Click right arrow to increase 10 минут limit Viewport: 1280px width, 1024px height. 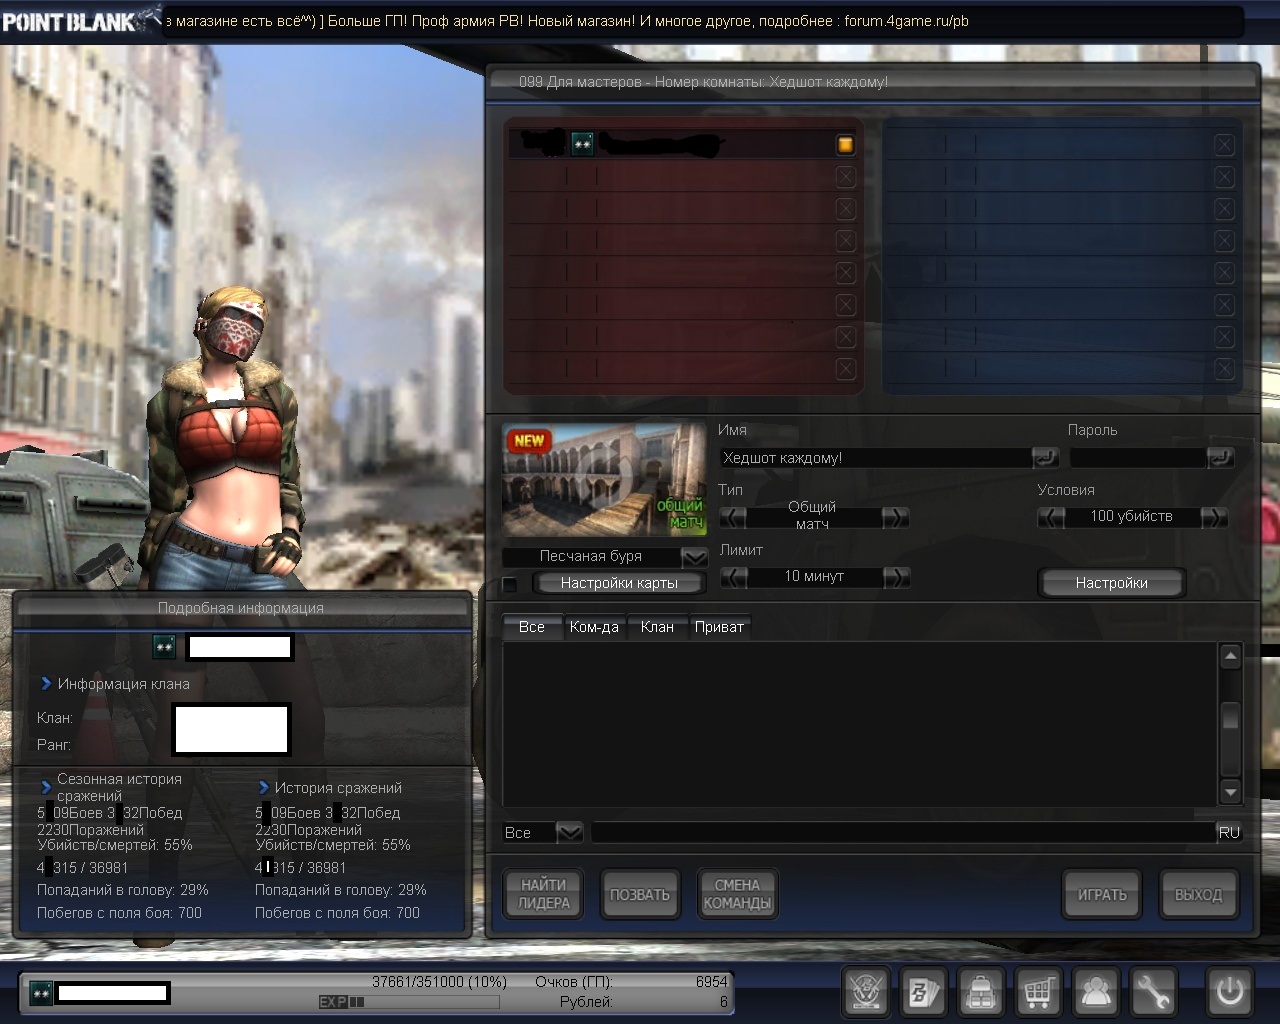[x=896, y=577]
